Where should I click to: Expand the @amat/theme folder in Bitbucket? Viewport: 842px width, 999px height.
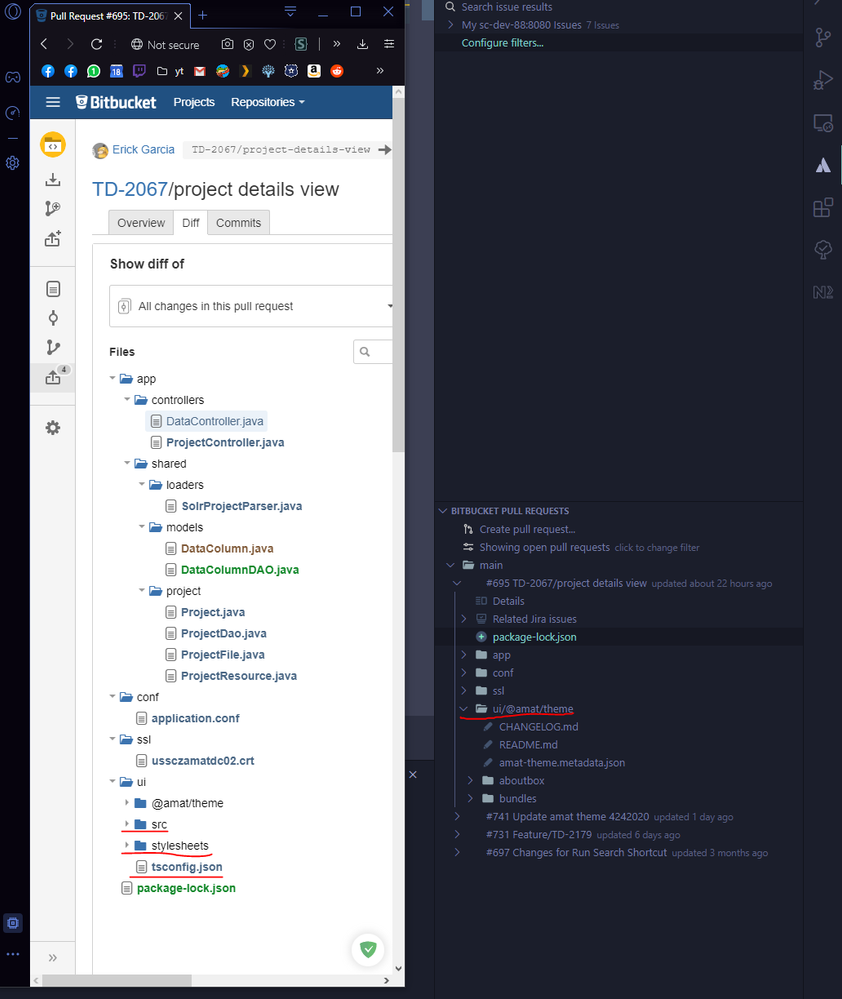pos(127,803)
